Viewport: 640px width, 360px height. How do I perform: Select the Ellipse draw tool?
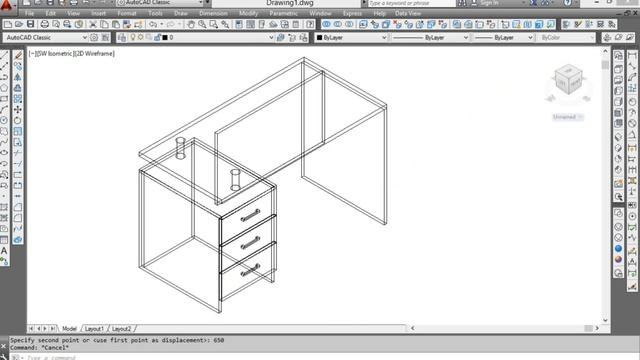click(x=4, y=153)
